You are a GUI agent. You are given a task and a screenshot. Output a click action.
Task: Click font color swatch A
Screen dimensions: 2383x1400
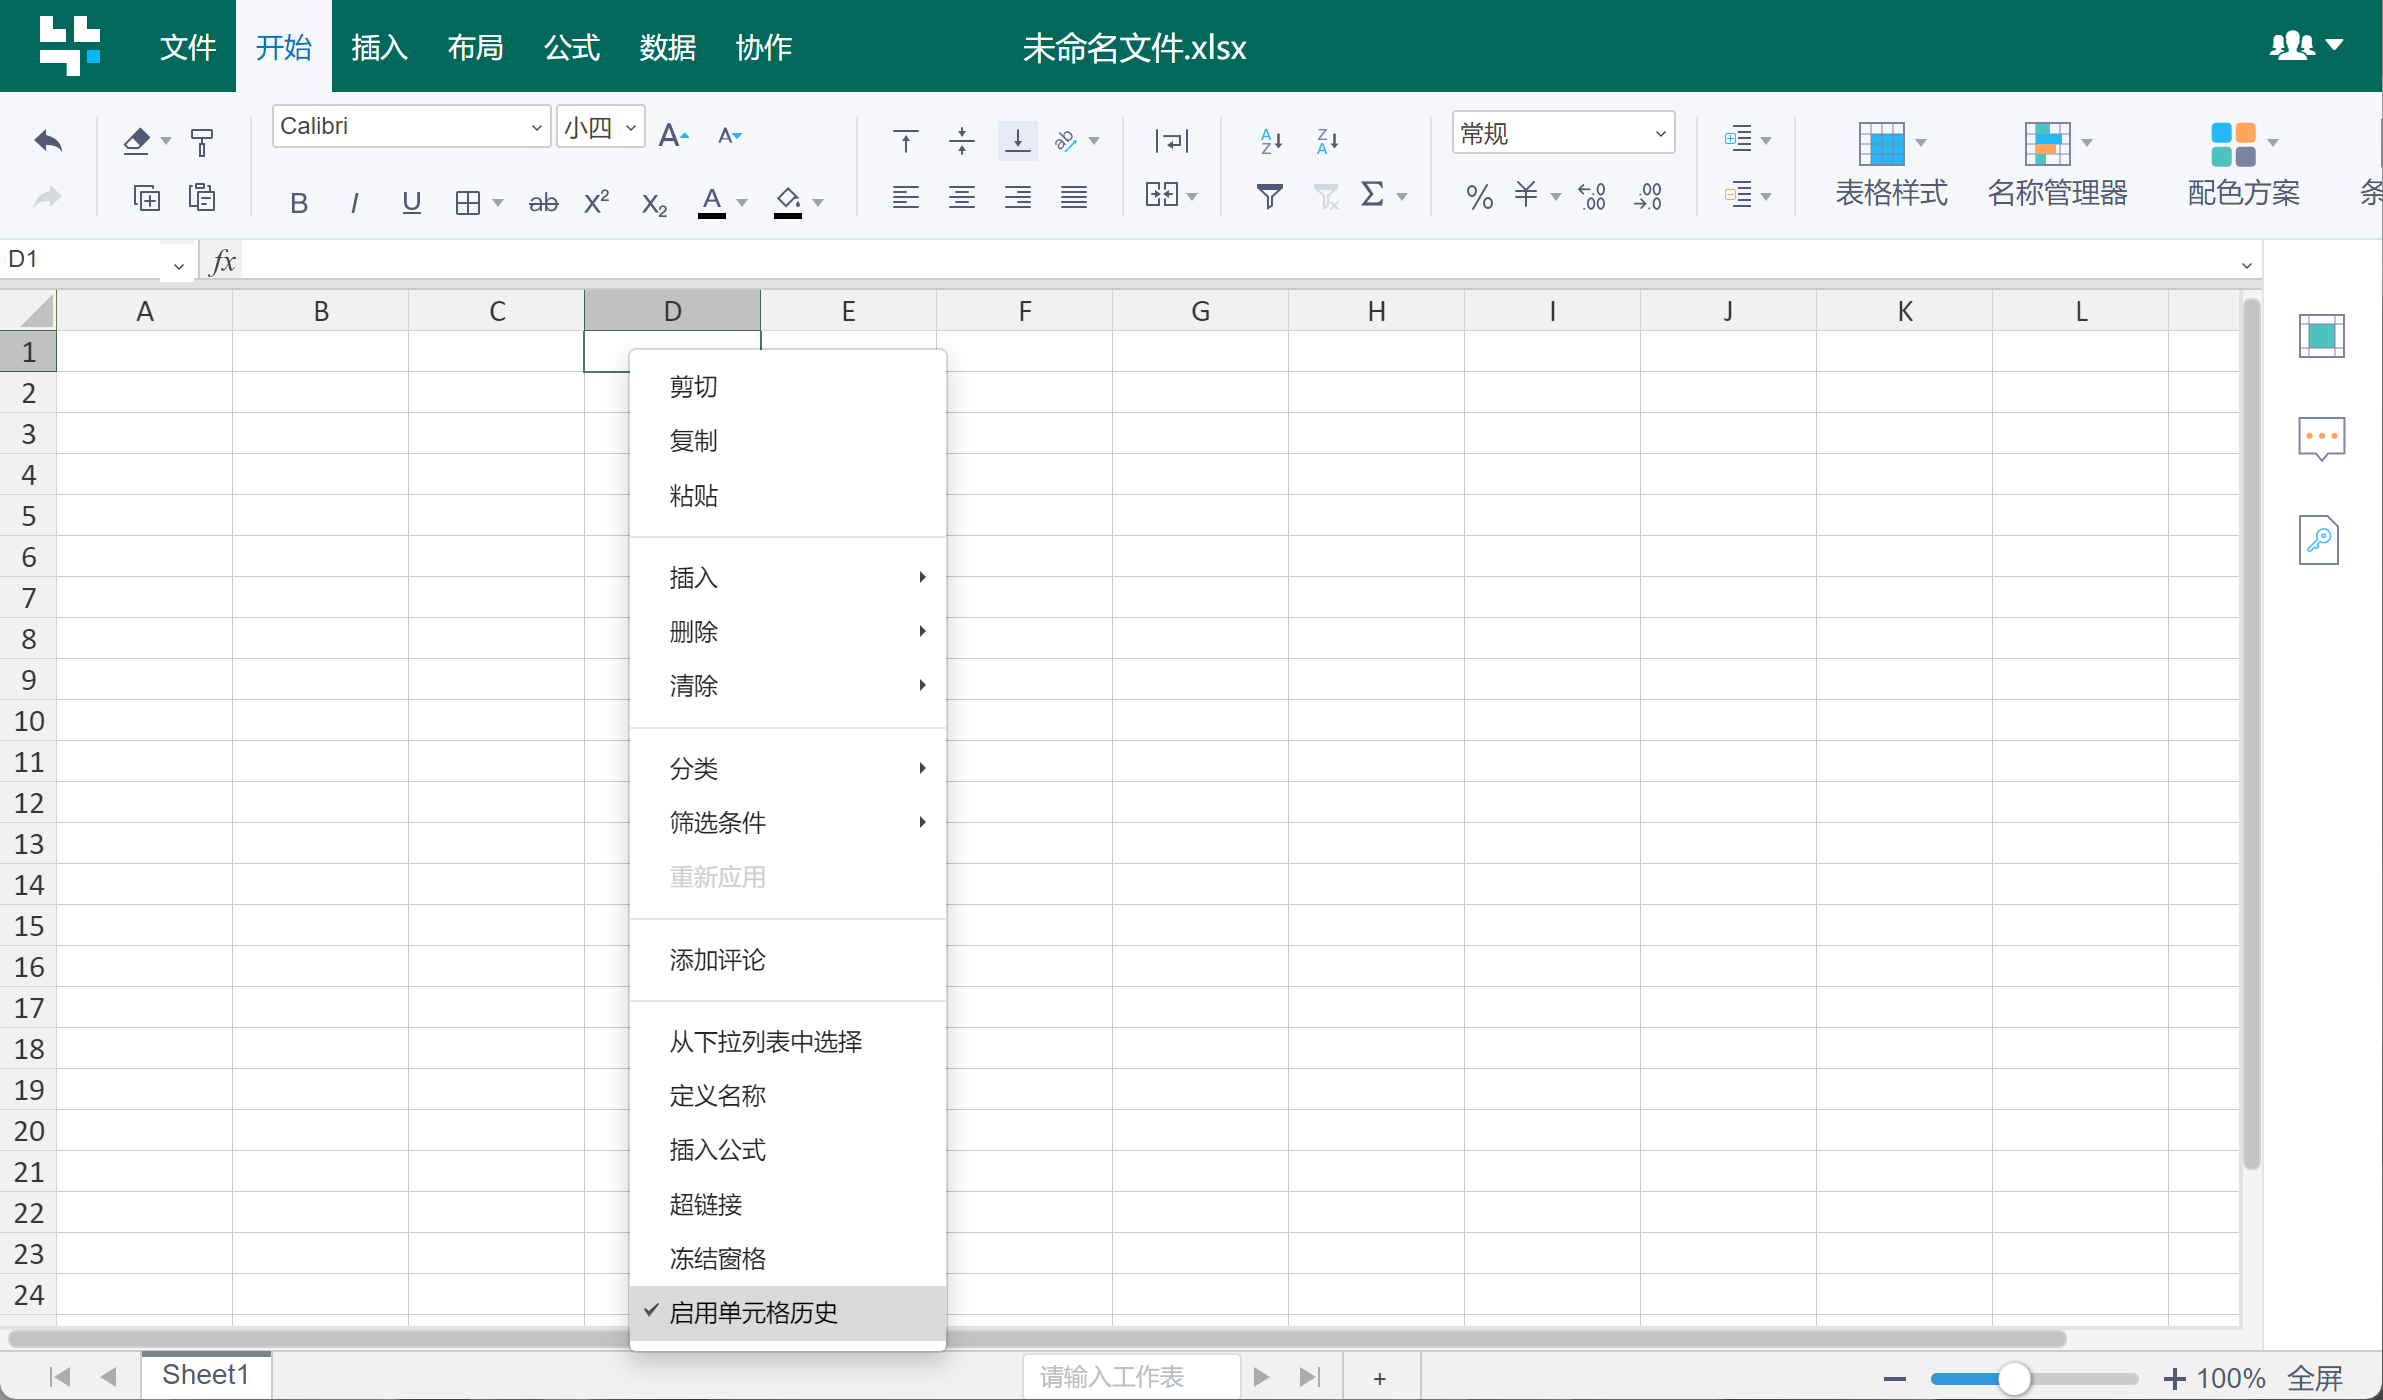pyautogui.click(x=712, y=203)
